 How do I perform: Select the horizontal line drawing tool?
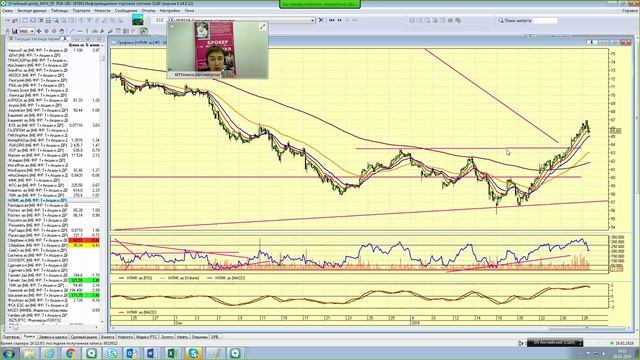point(80,31)
